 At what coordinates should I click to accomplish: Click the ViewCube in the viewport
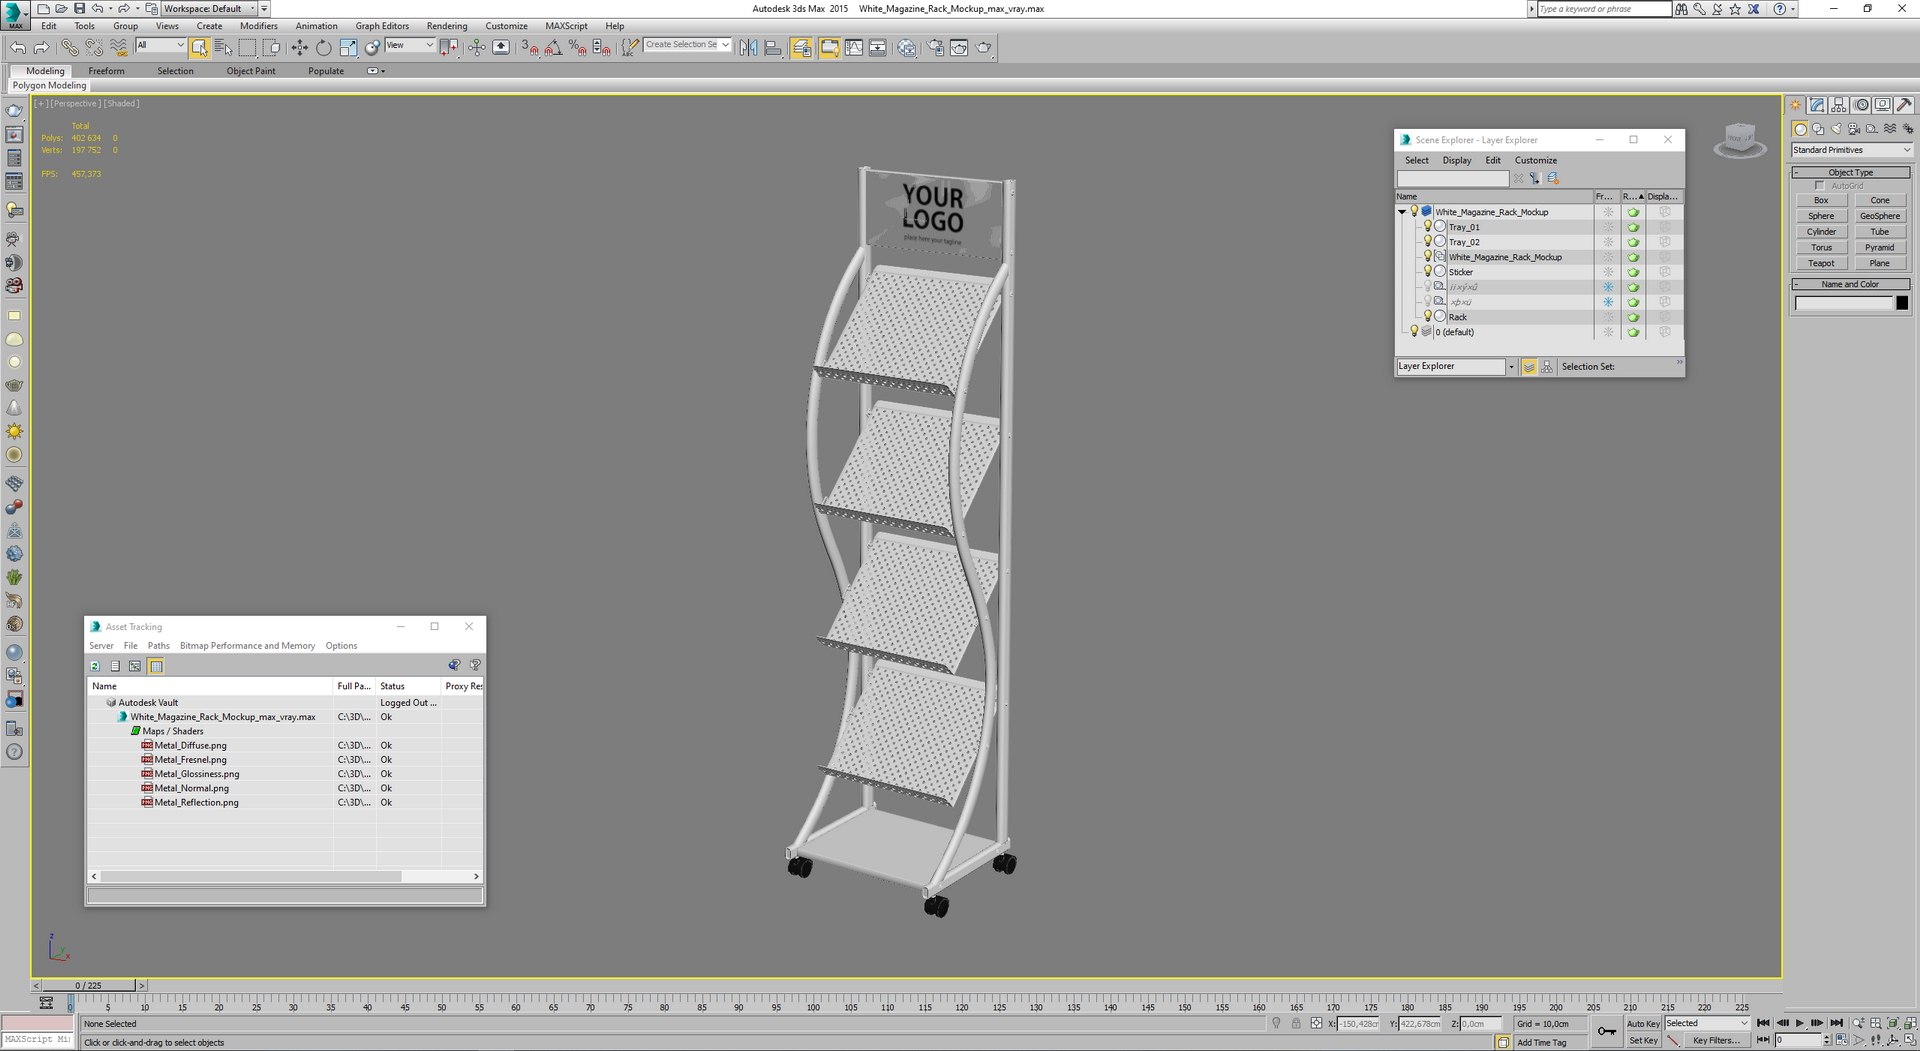pos(1740,139)
